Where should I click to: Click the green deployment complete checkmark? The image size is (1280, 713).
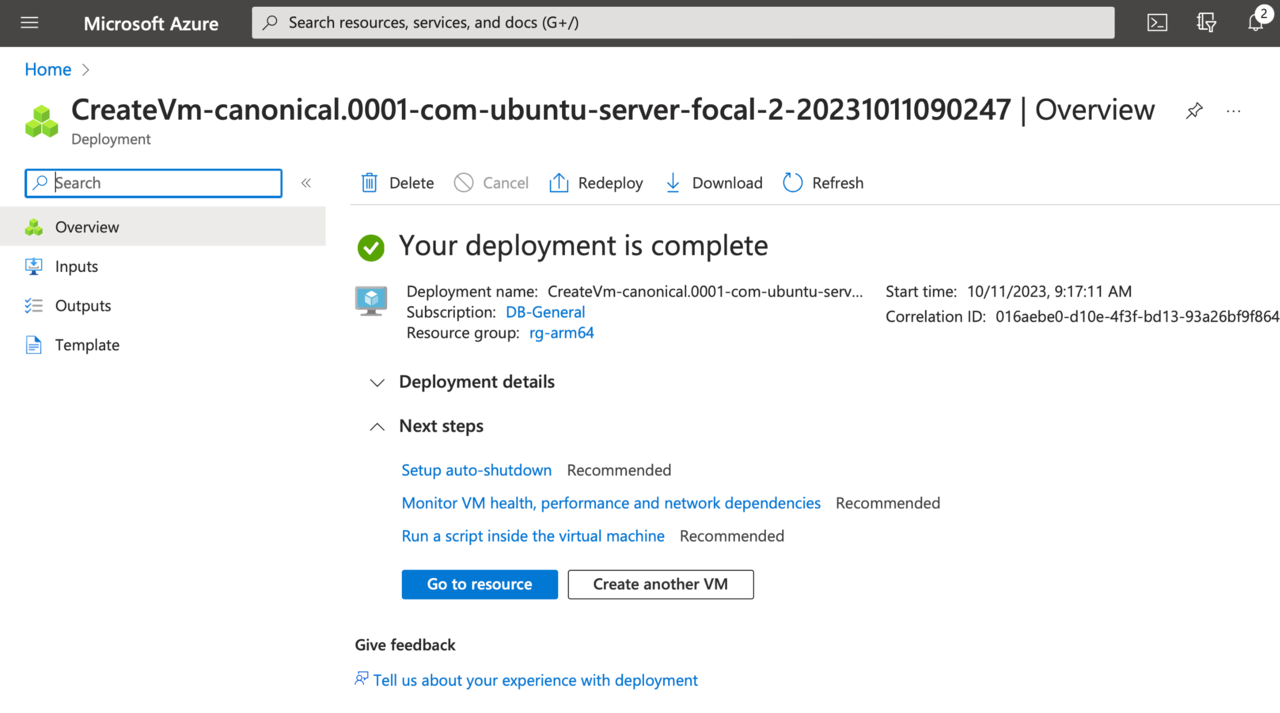(371, 247)
